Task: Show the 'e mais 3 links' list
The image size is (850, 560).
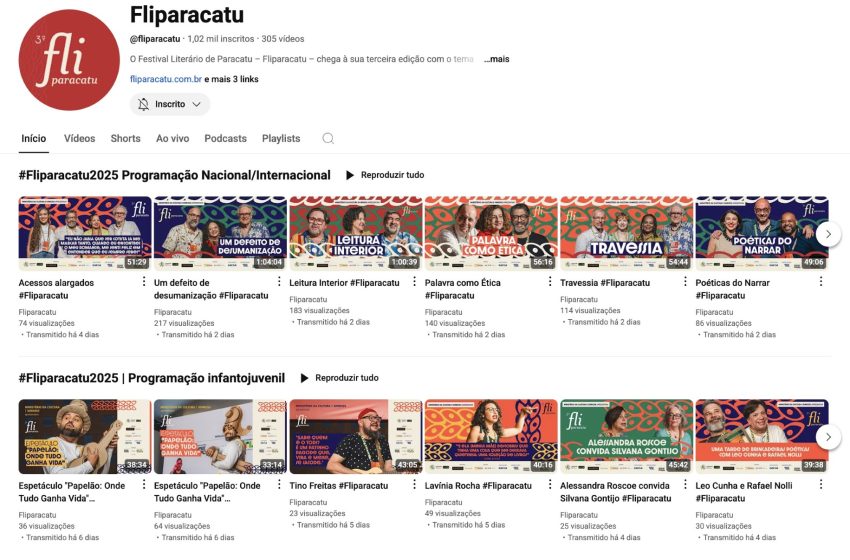Action: pos(231,79)
